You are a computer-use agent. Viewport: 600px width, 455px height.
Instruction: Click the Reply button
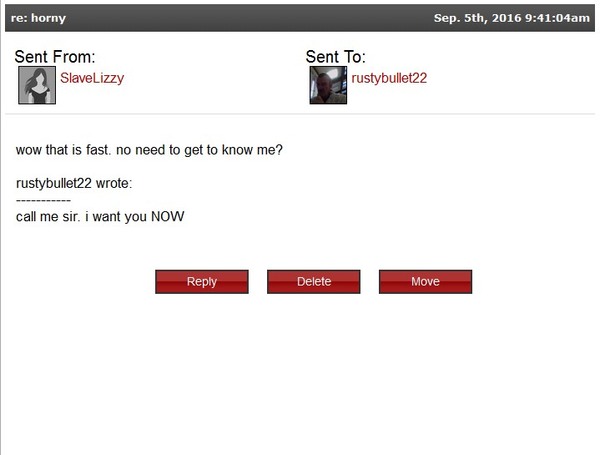202,282
